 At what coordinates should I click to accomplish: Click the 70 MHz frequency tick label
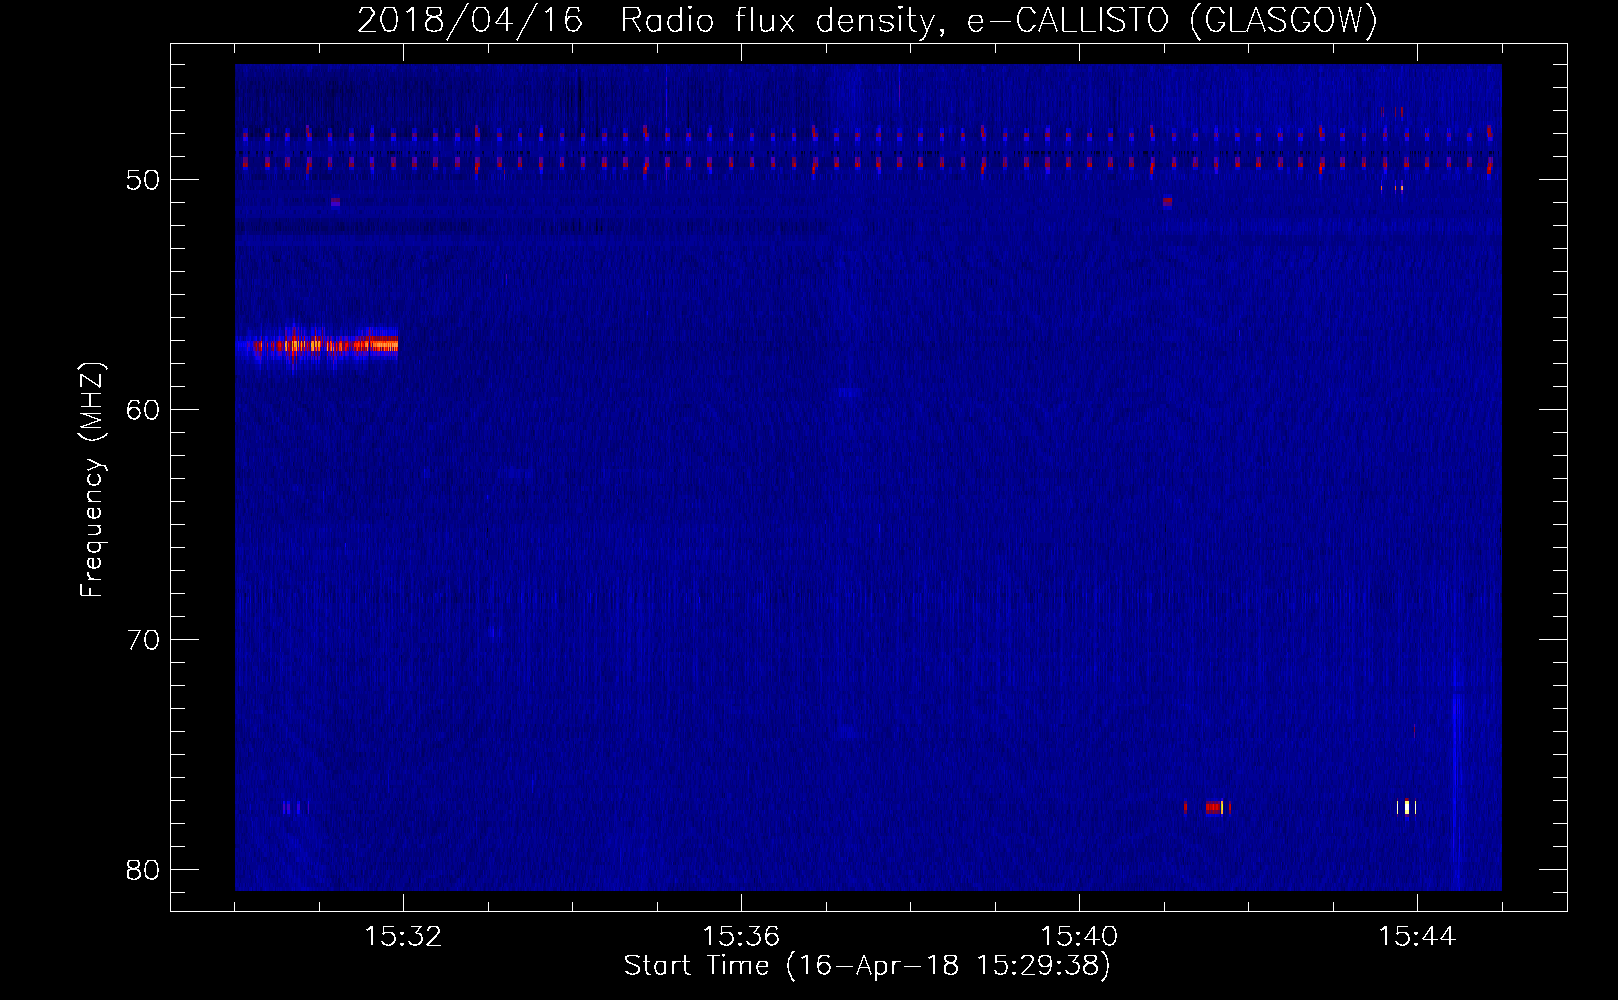click(x=144, y=640)
